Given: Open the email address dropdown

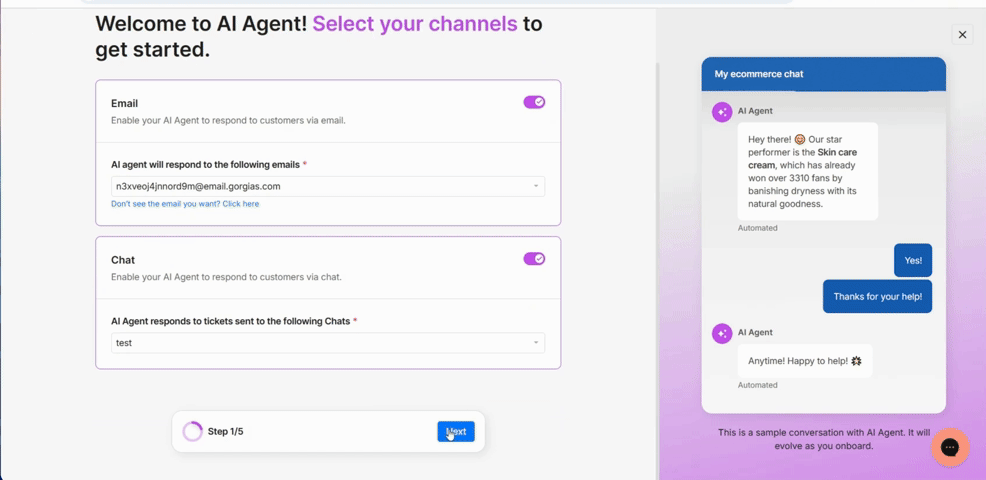Looking at the screenshot, I should pyautogui.click(x=328, y=186).
